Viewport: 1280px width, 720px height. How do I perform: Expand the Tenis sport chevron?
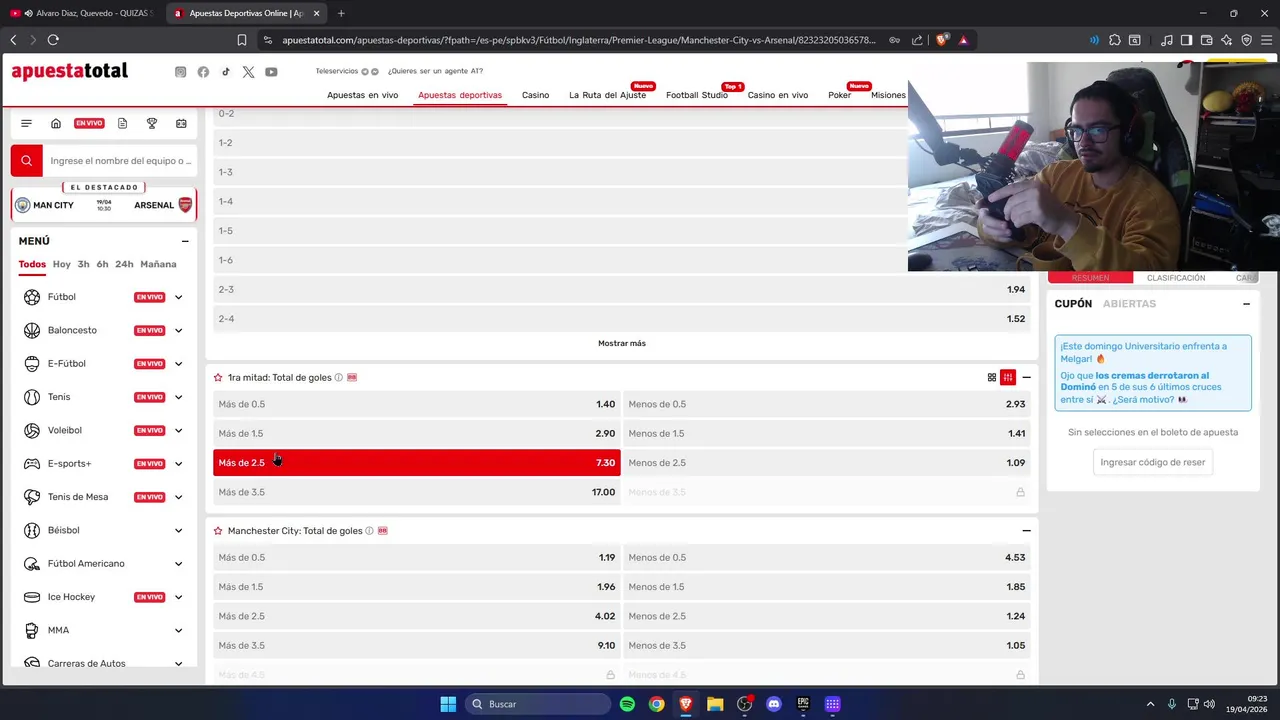tap(178, 397)
